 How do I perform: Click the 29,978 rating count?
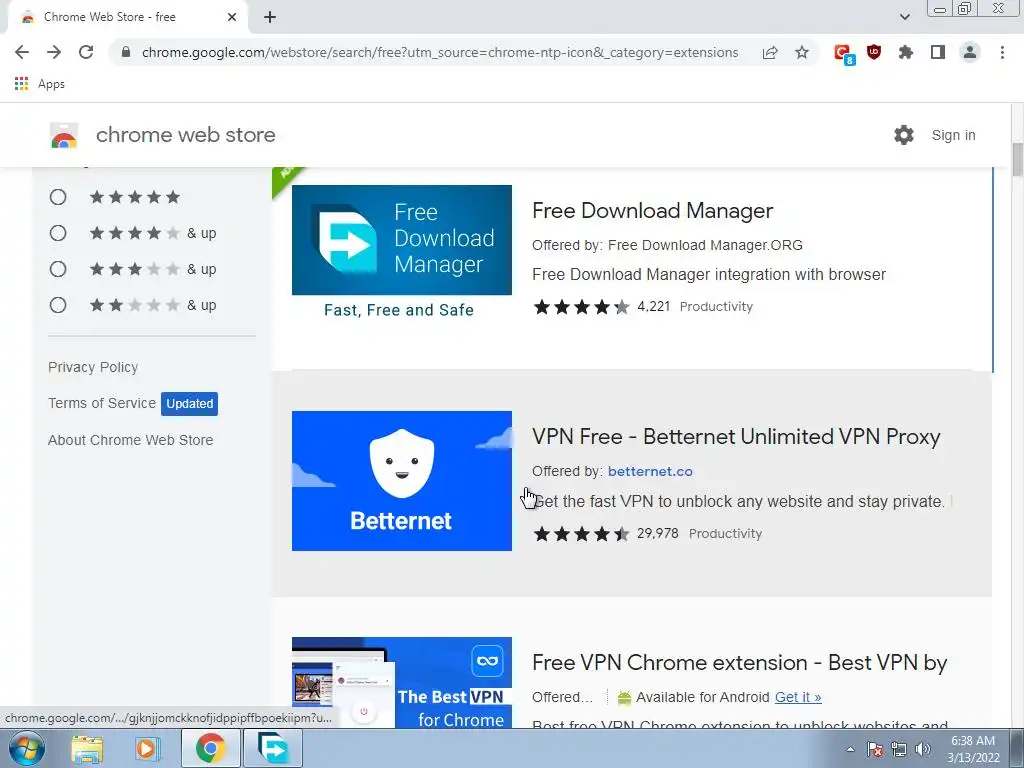point(658,534)
